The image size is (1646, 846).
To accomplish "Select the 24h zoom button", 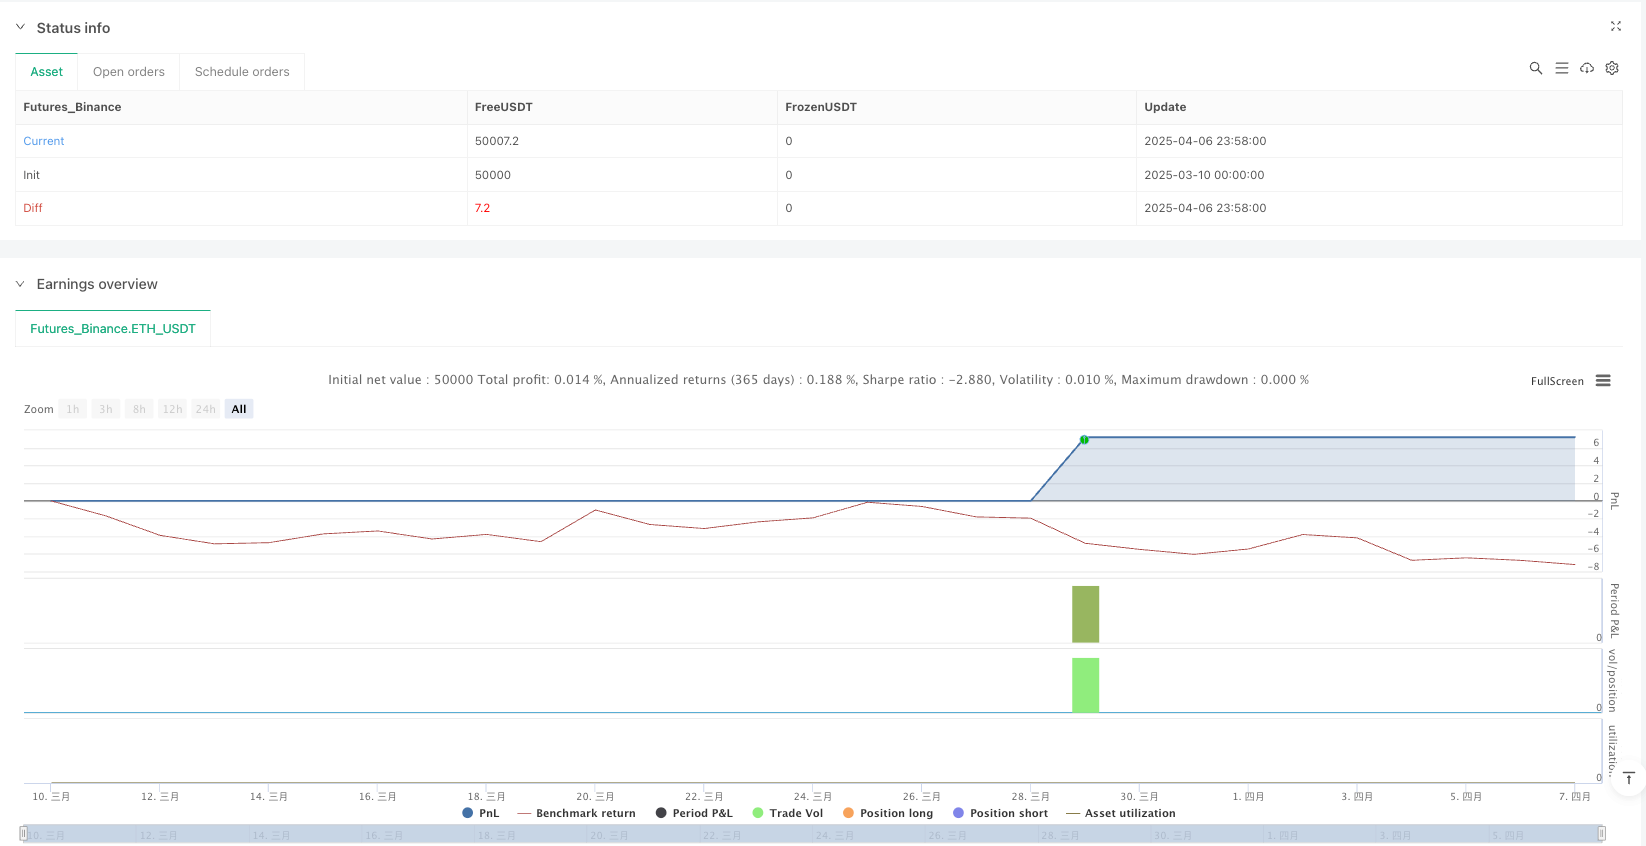I will 205,409.
